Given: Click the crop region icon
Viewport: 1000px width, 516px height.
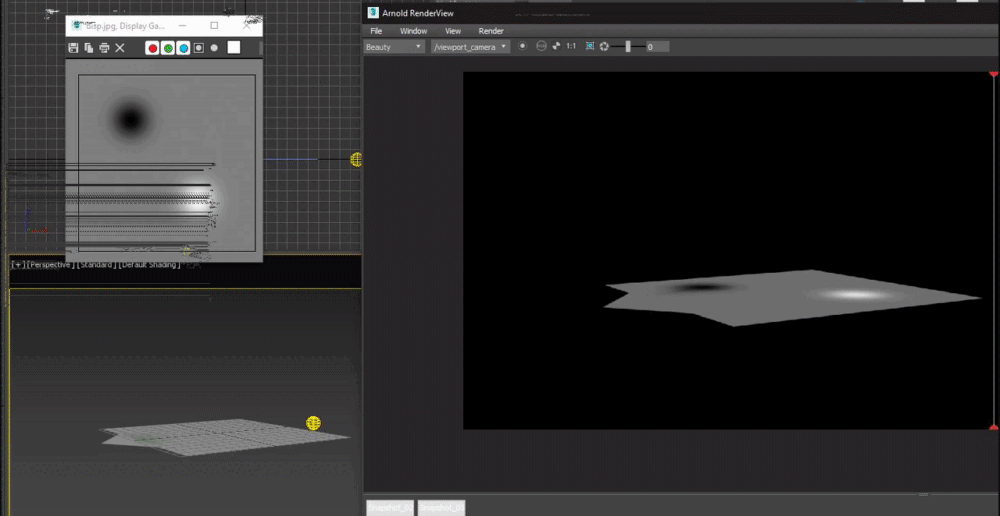Looking at the screenshot, I should click(x=590, y=47).
